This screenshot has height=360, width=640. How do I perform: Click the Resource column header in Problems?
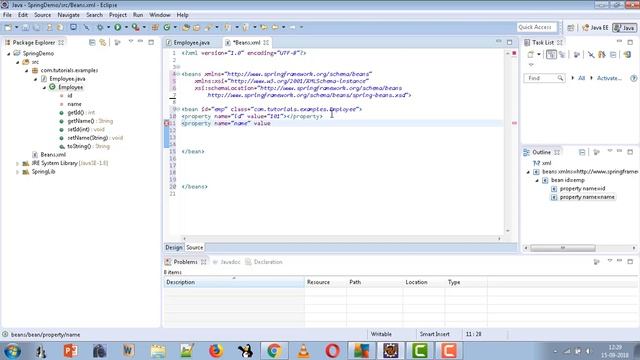(x=326, y=282)
